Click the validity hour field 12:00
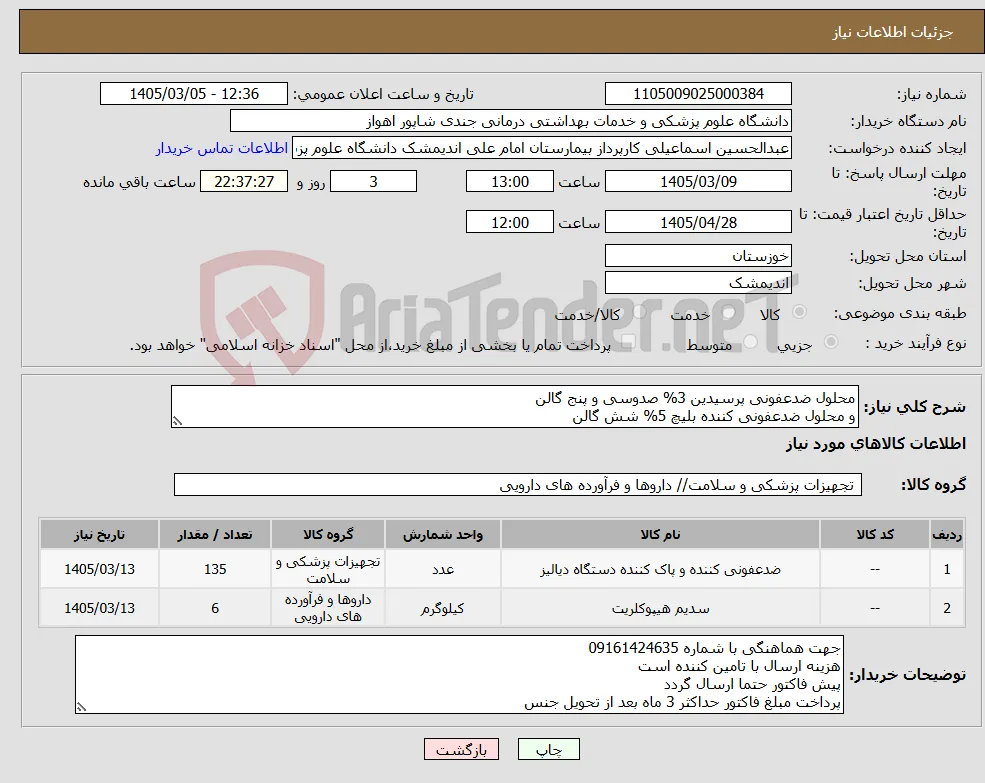Viewport: 985px width, 783px height. [x=509, y=222]
